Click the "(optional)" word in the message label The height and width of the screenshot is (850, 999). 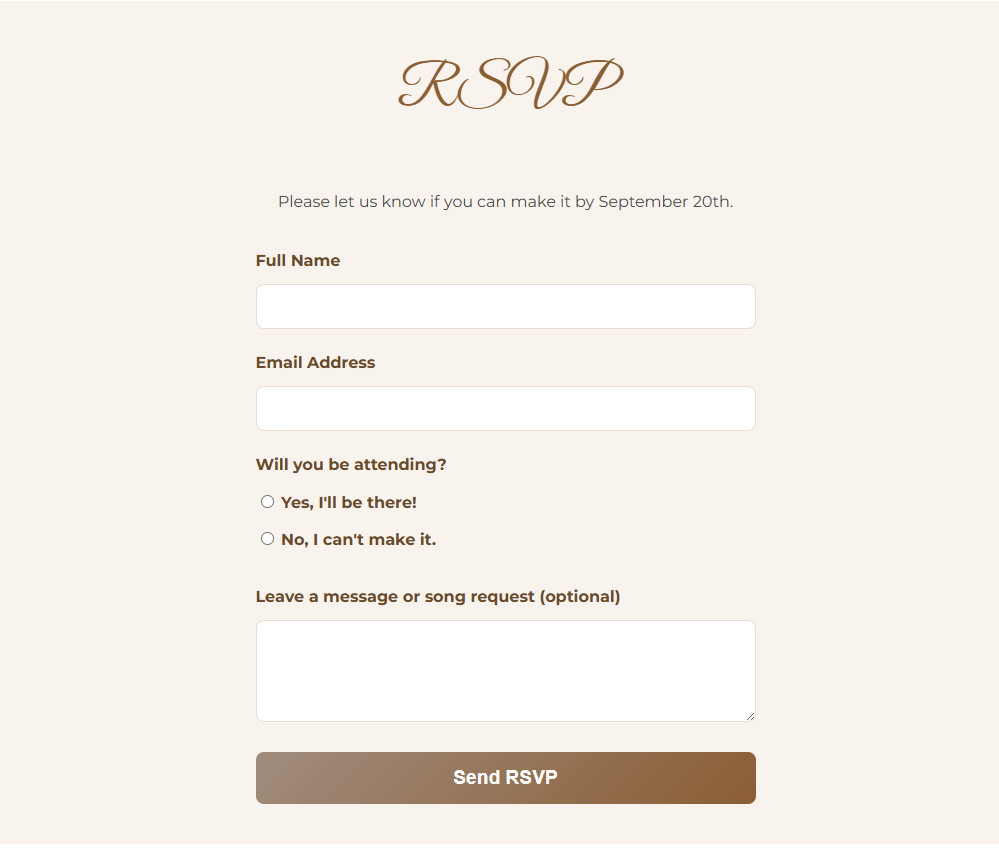tap(580, 597)
